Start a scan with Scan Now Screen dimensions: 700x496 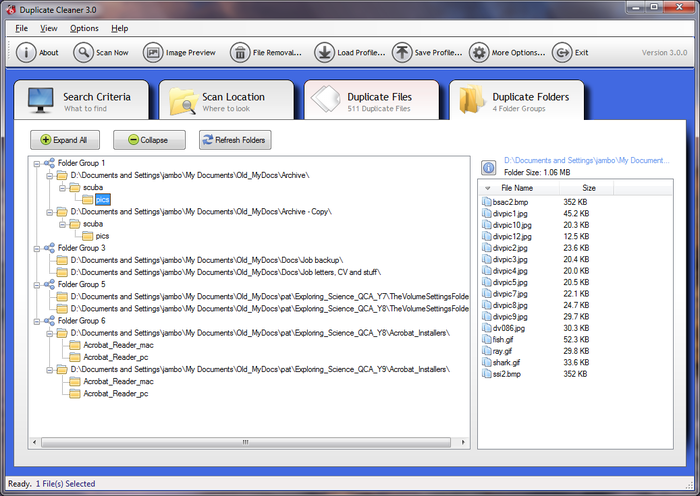pyautogui.click(x=101, y=53)
